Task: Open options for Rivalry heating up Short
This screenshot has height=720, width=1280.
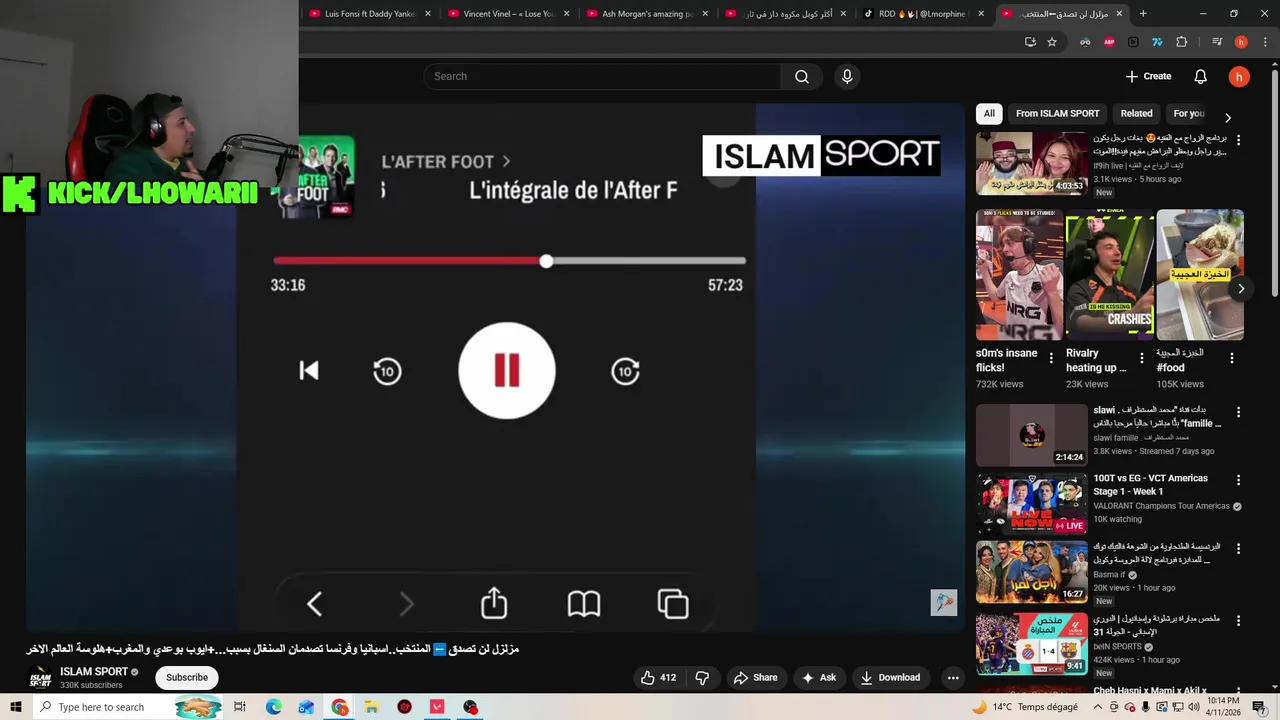Action: tap(1142, 358)
